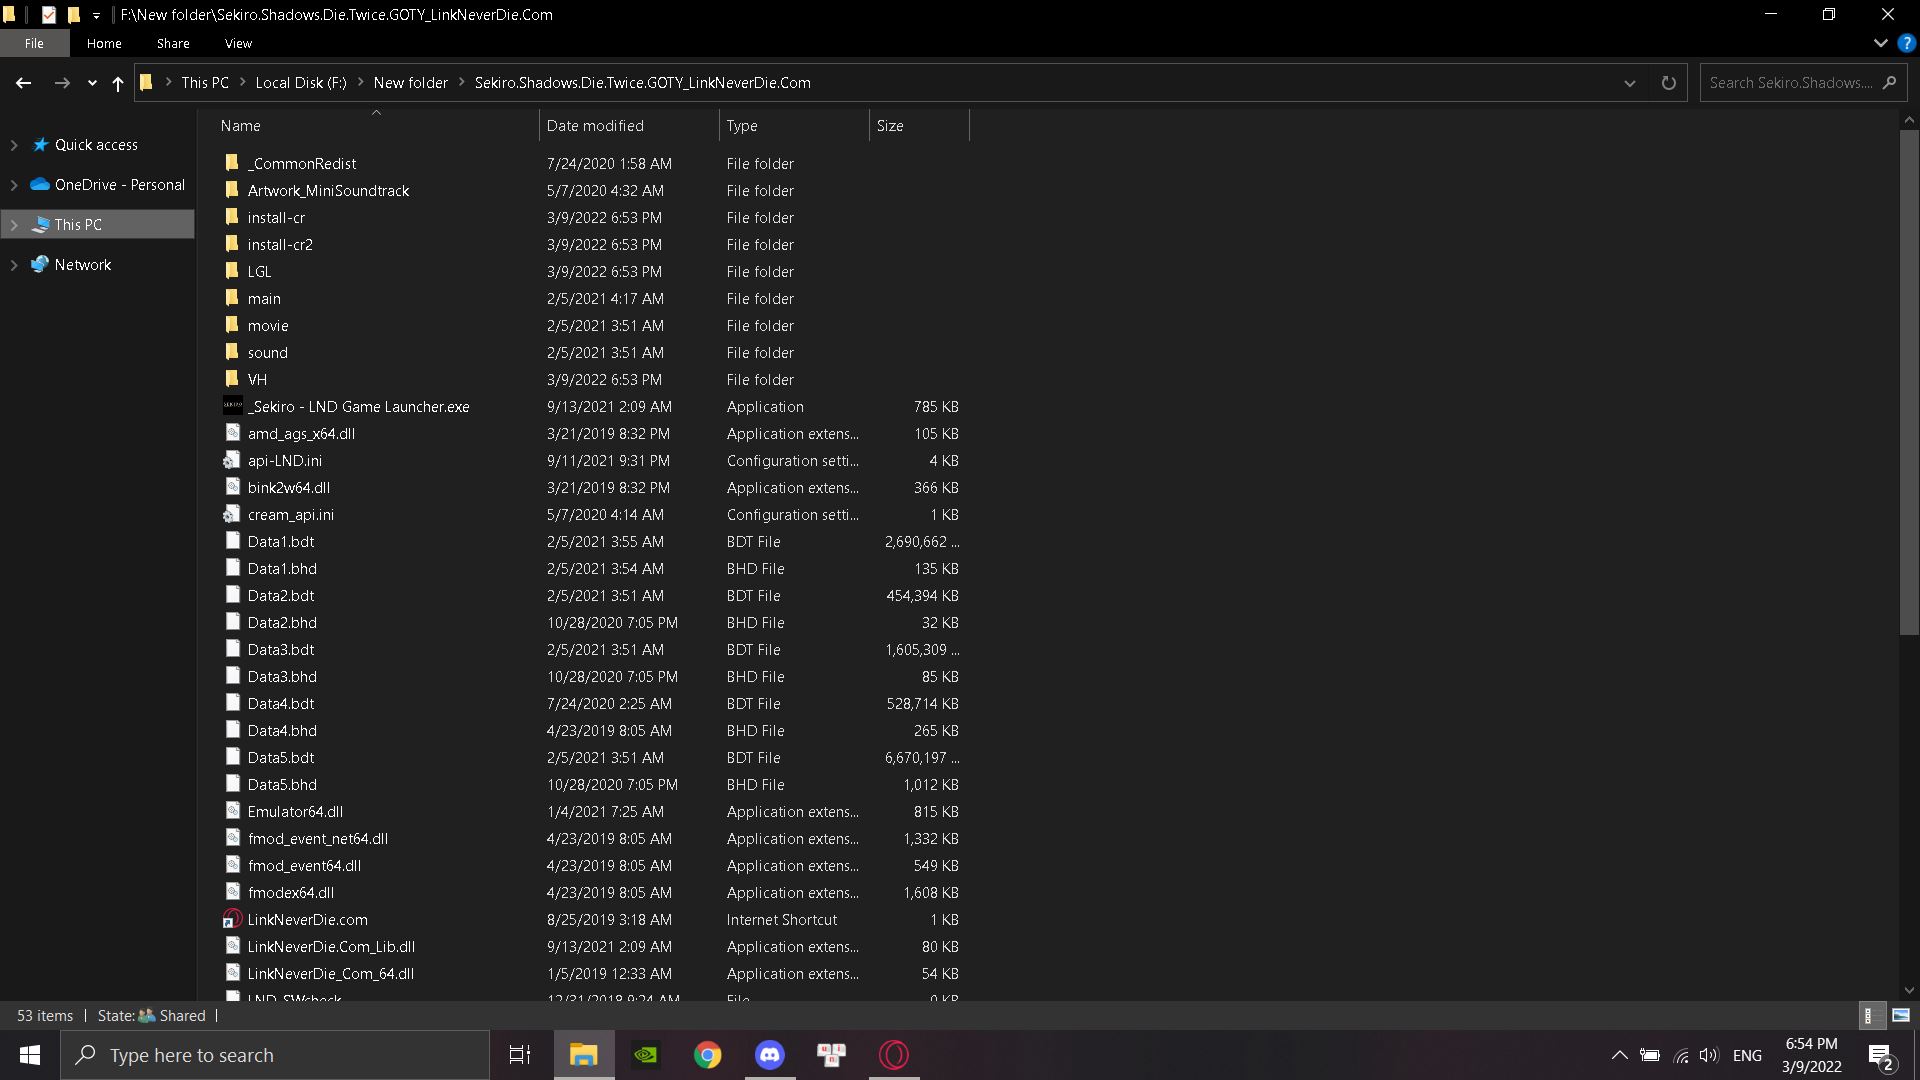Open the Nvidia taskbar icon
The width and height of the screenshot is (1920, 1080).
coord(646,1055)
